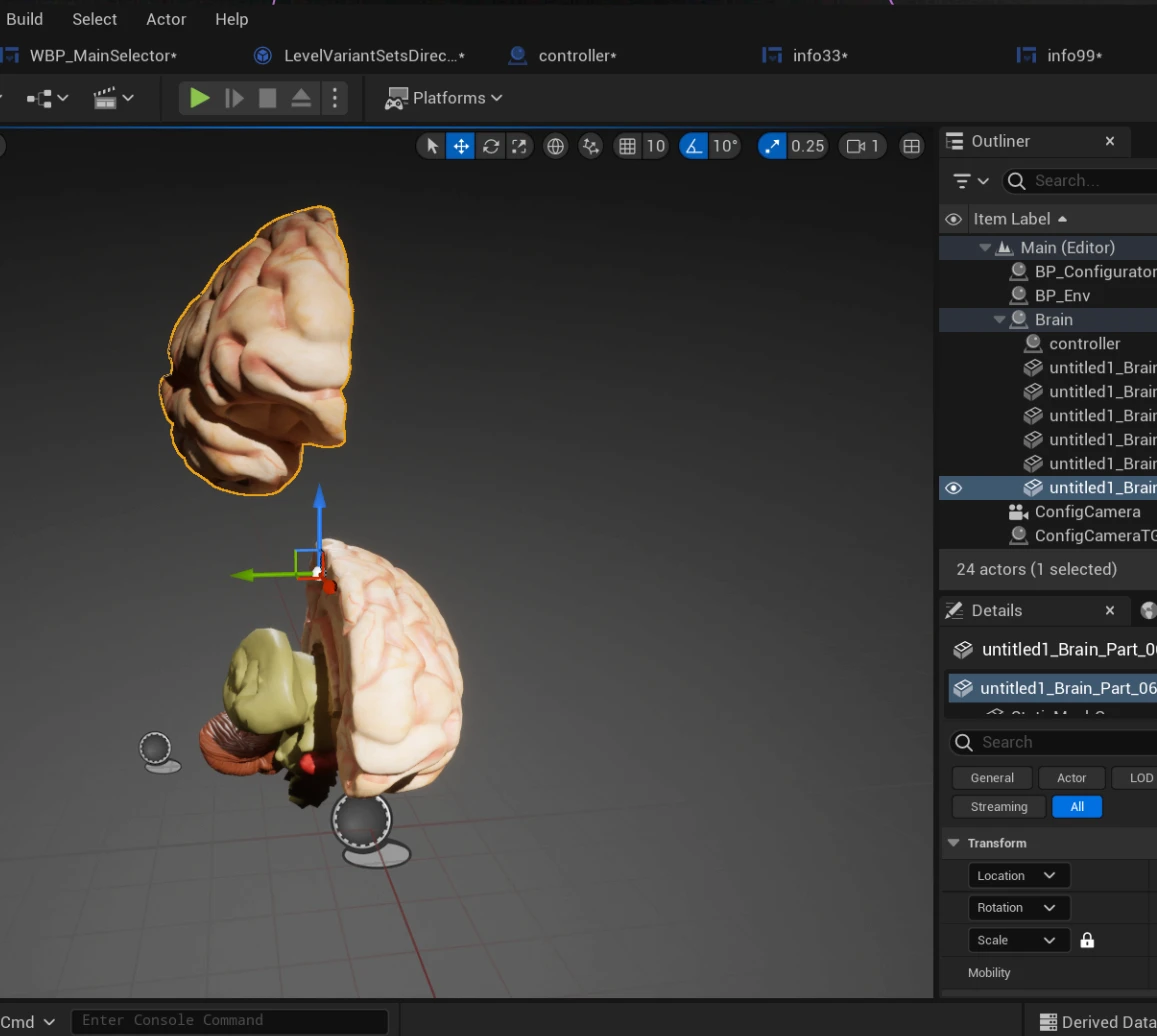The image size is (1157, 1036).
Task: Click the Eject button in the play toolbar
Action: 301,98
